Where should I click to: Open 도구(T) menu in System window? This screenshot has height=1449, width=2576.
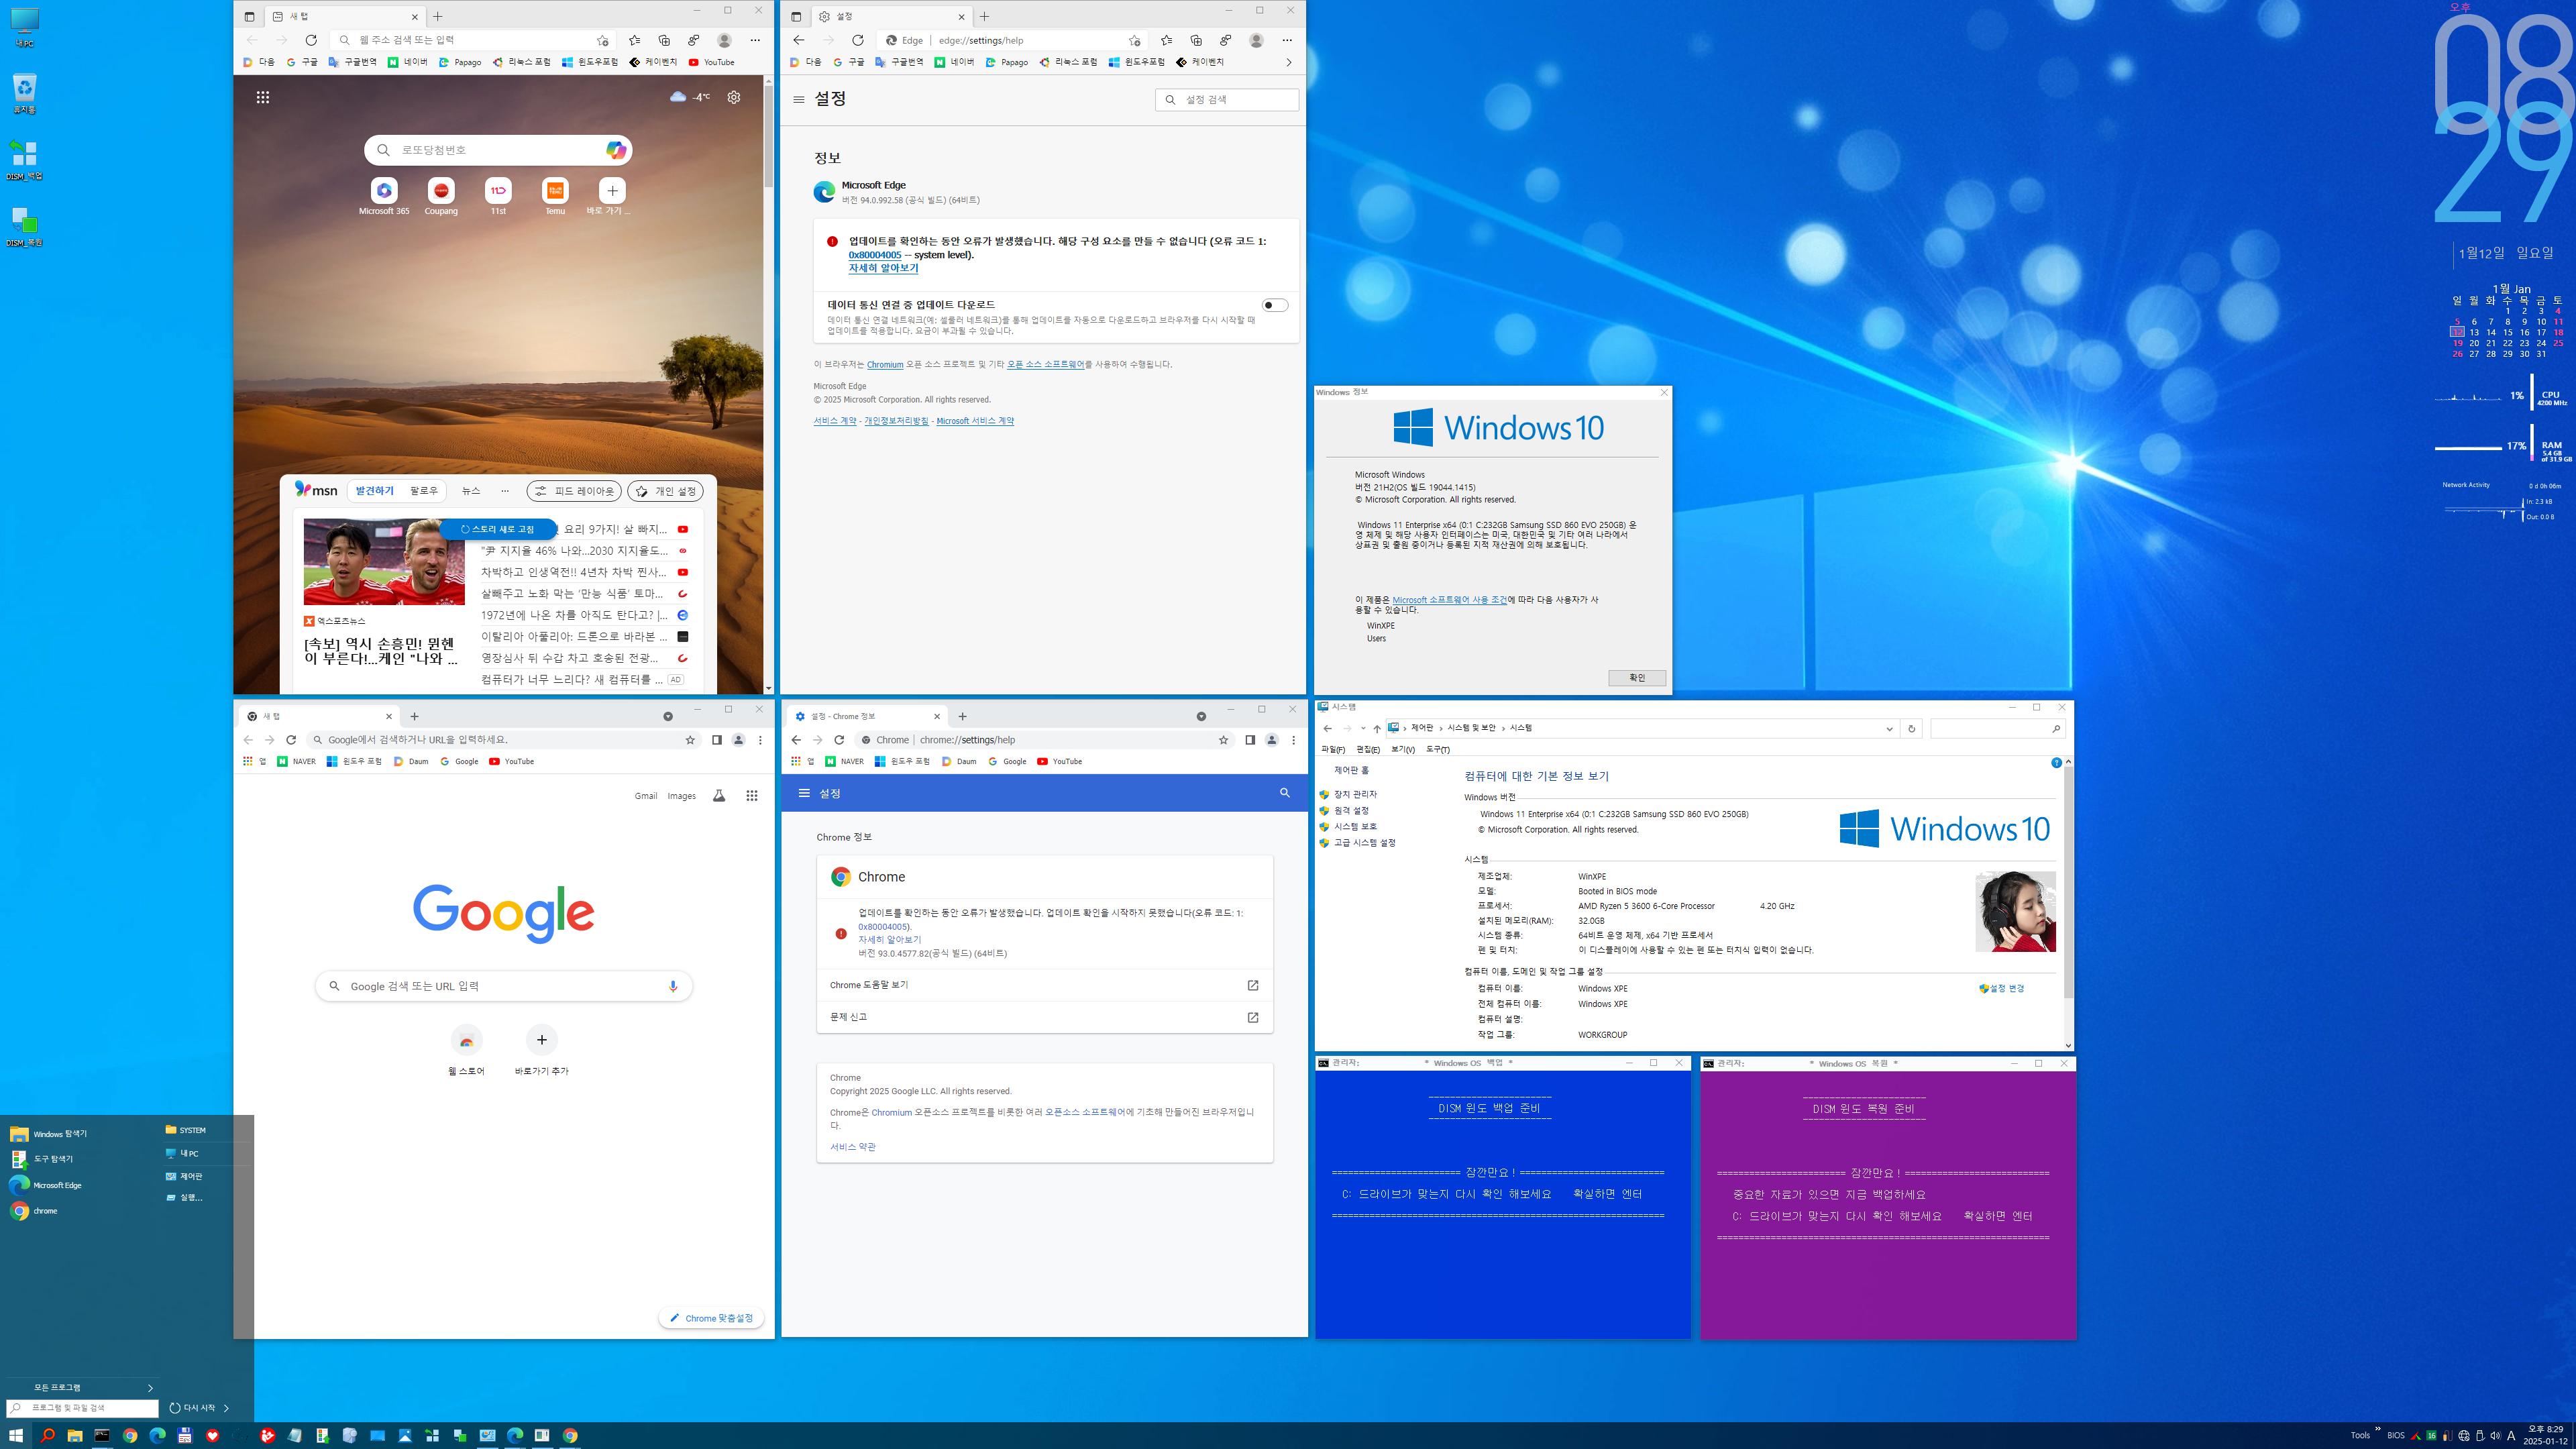coord(1438,749)
